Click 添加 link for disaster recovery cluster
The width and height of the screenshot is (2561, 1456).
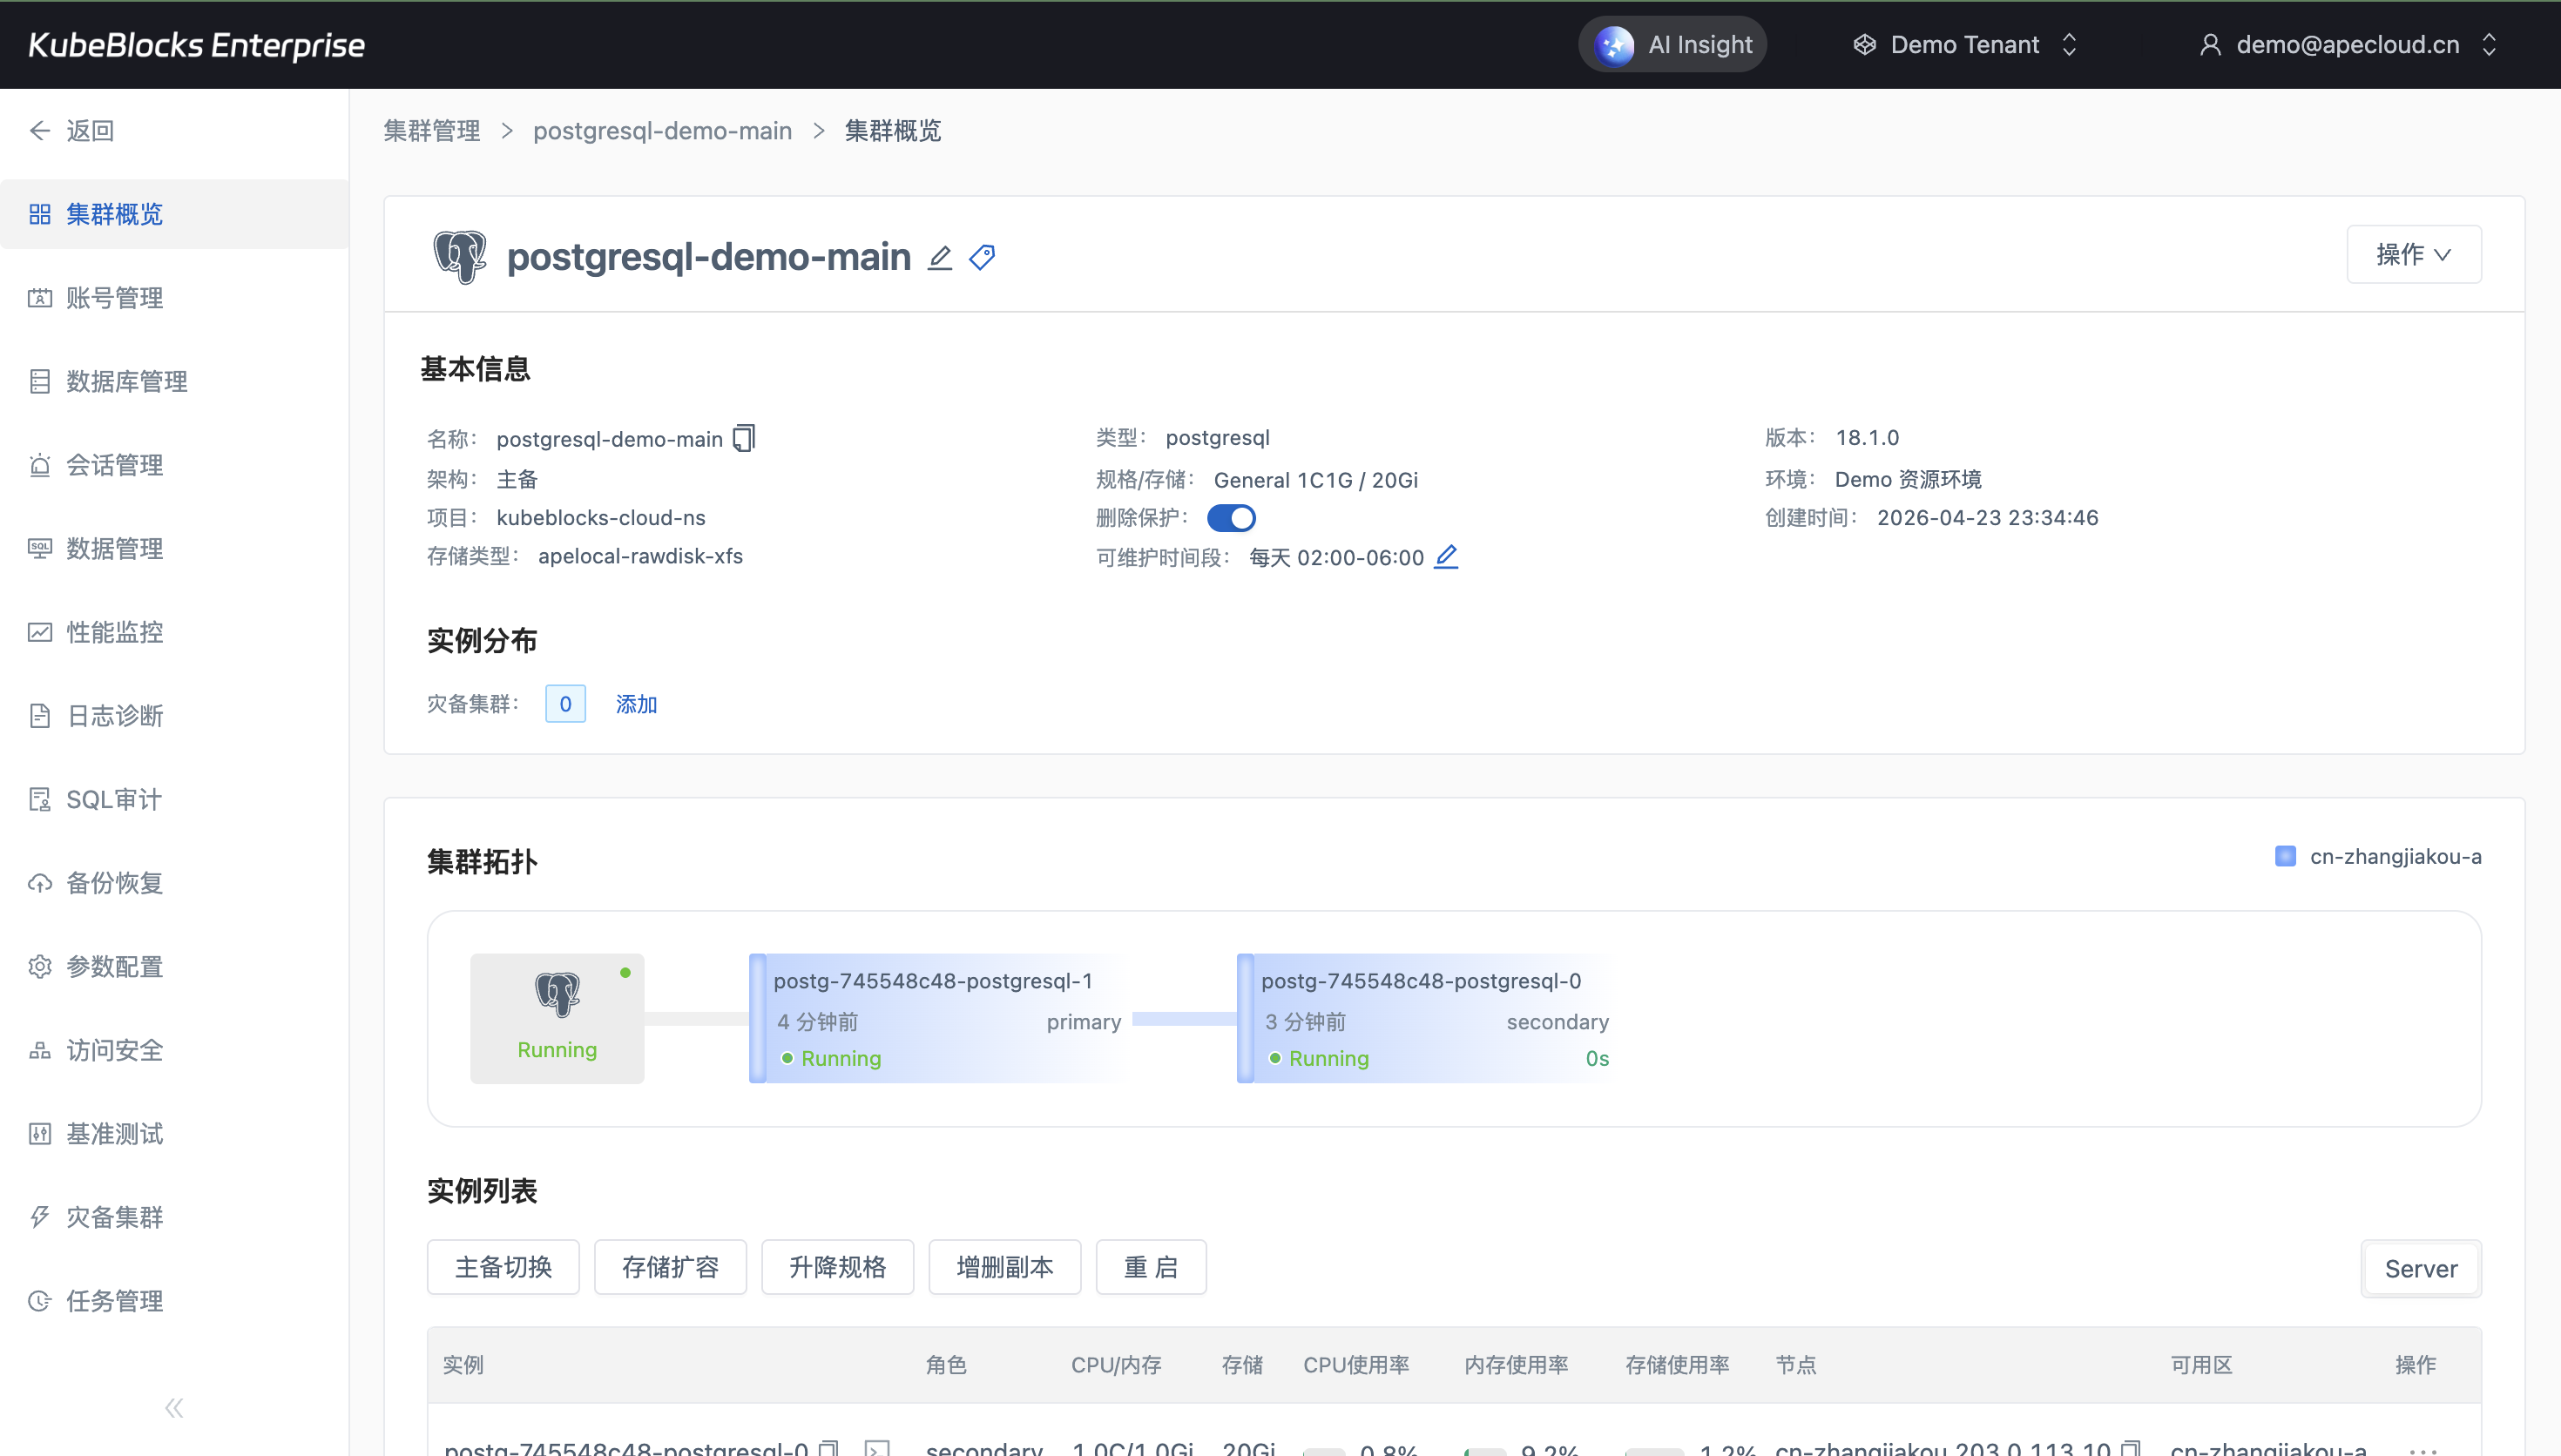[x=636, y=704]
